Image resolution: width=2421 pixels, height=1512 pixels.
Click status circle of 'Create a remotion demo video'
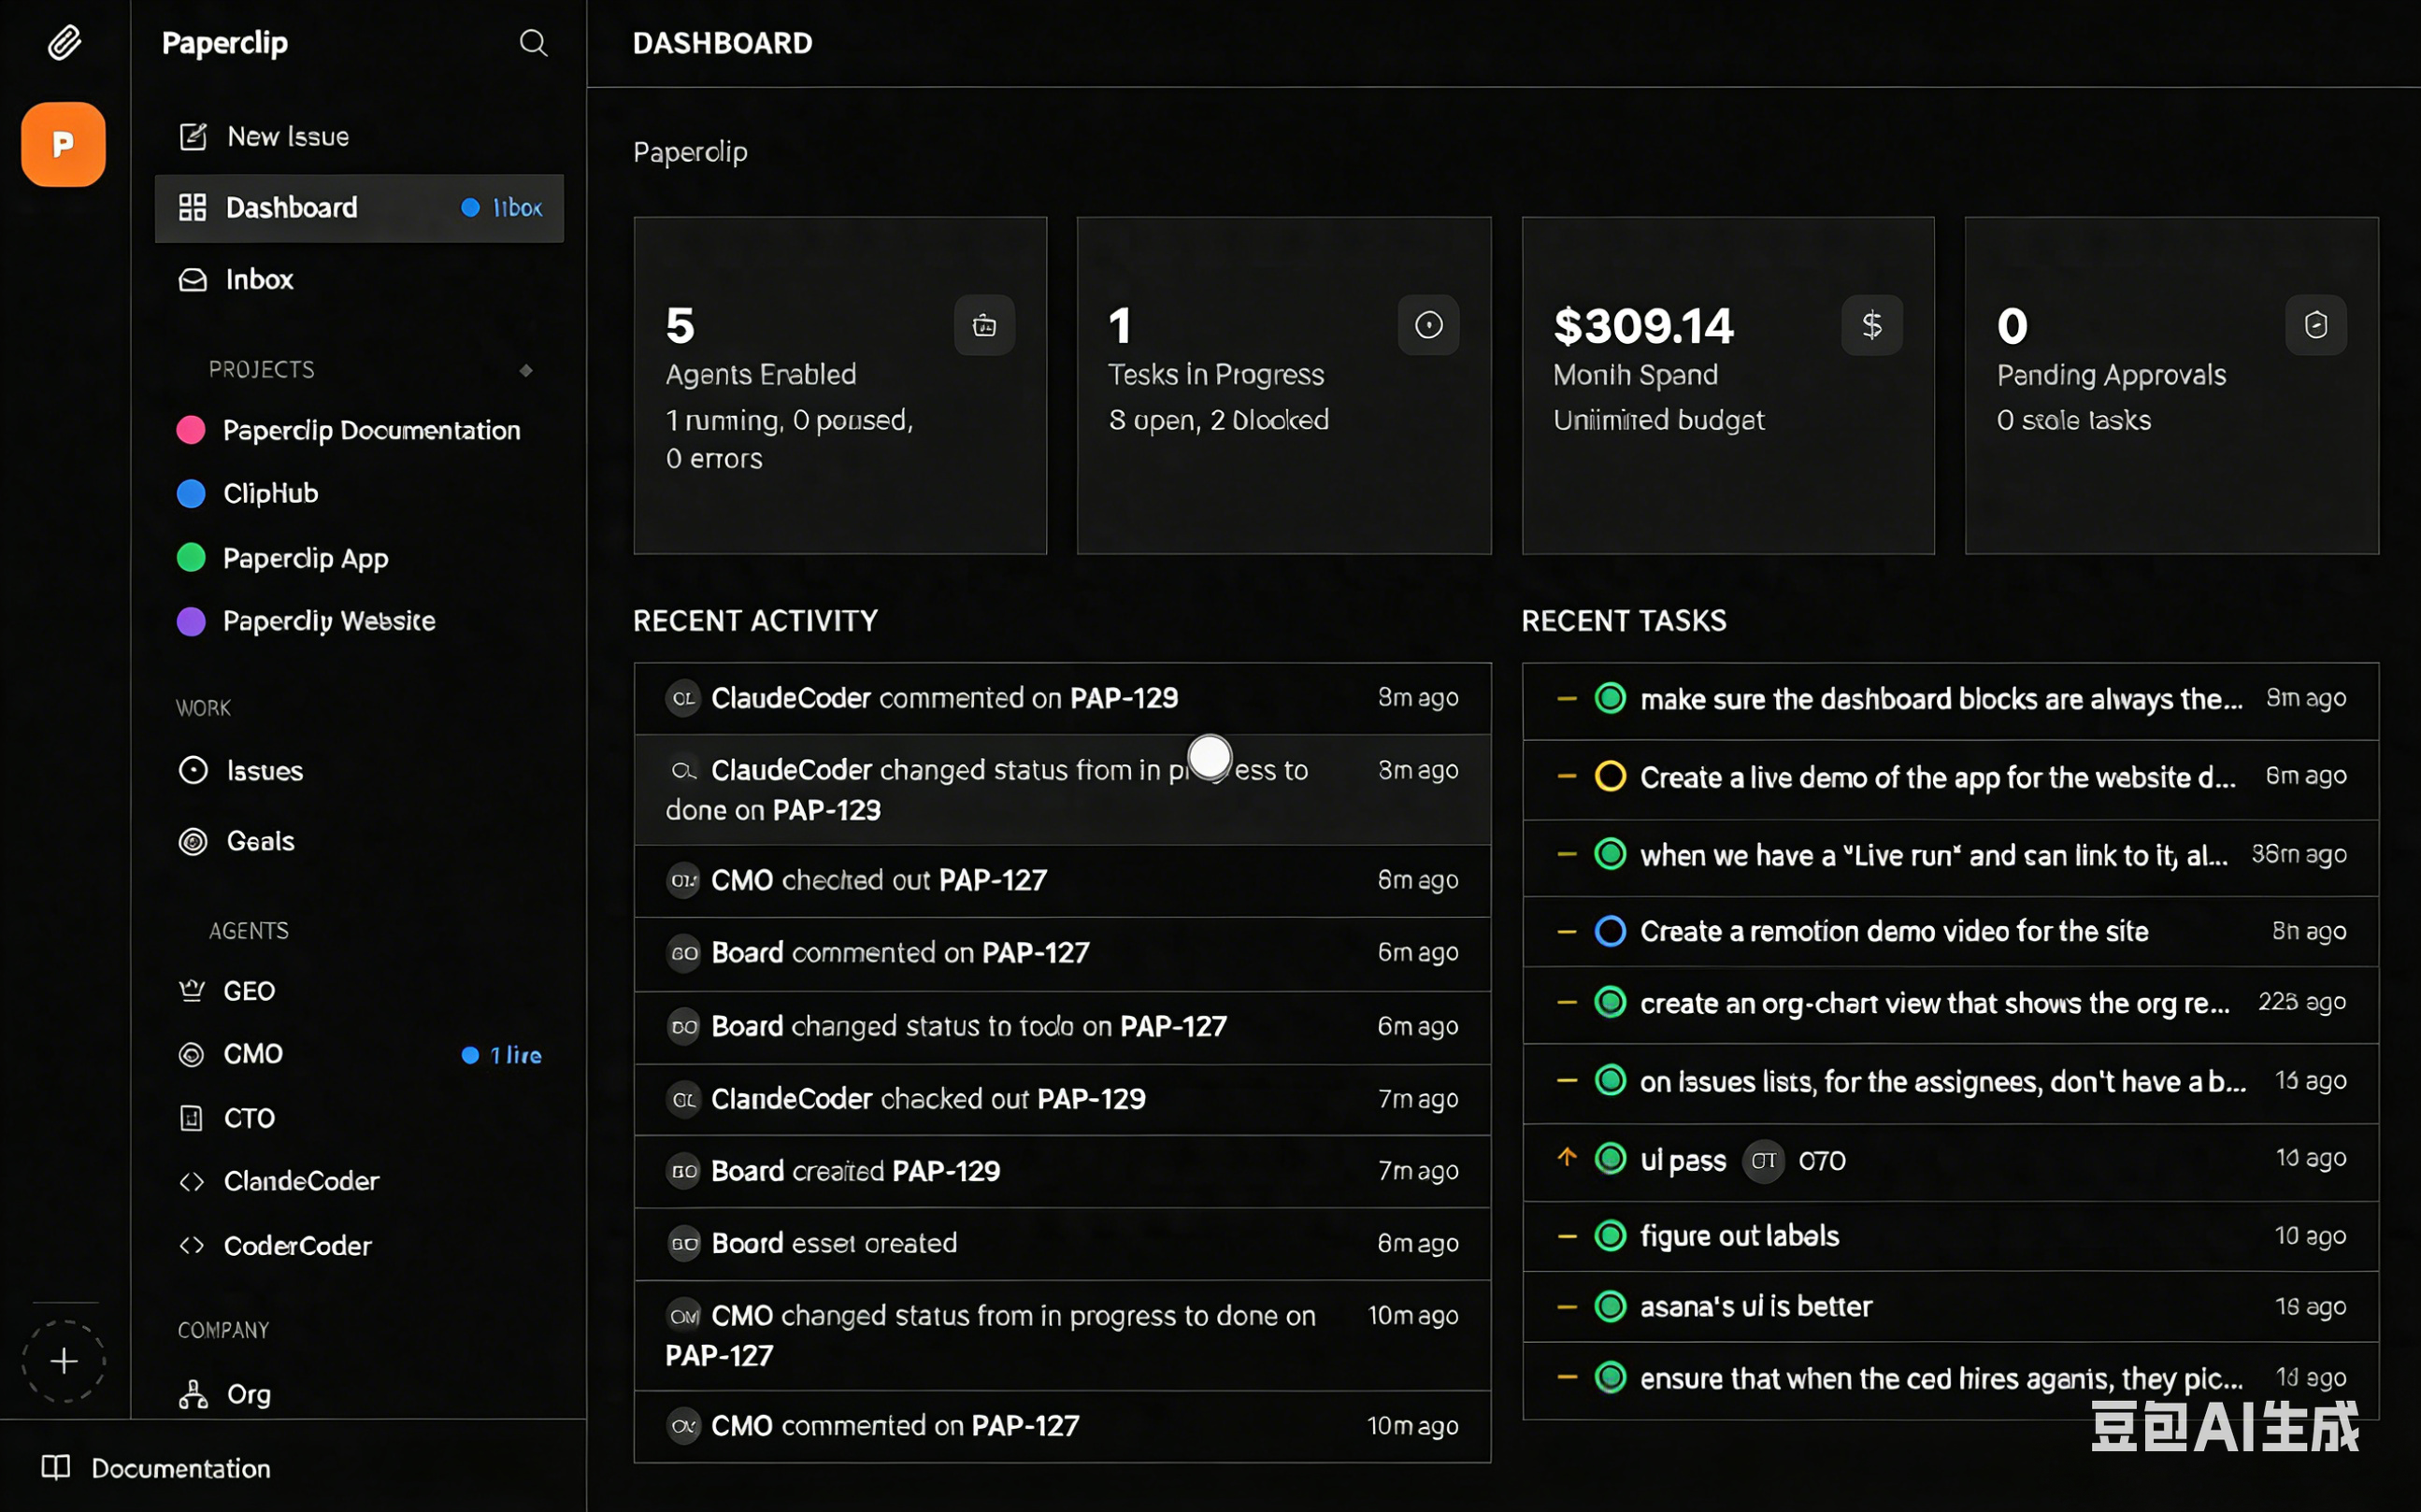[x=1610, y=931]
